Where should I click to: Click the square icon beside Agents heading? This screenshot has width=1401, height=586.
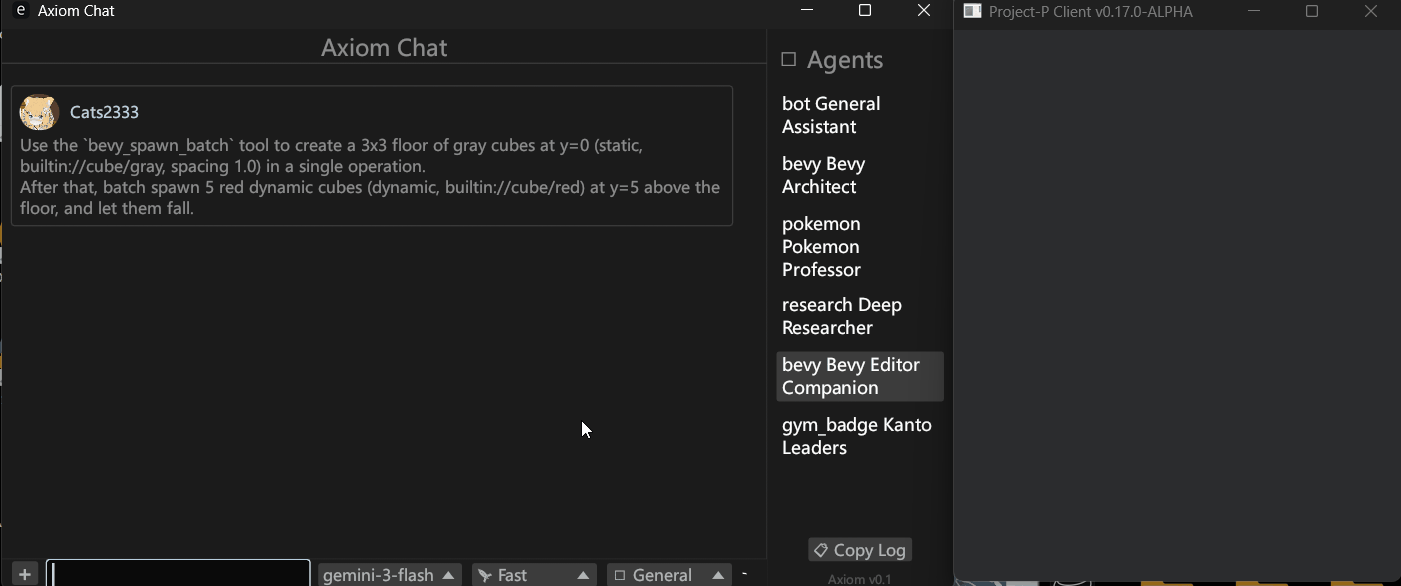(788, 60)
